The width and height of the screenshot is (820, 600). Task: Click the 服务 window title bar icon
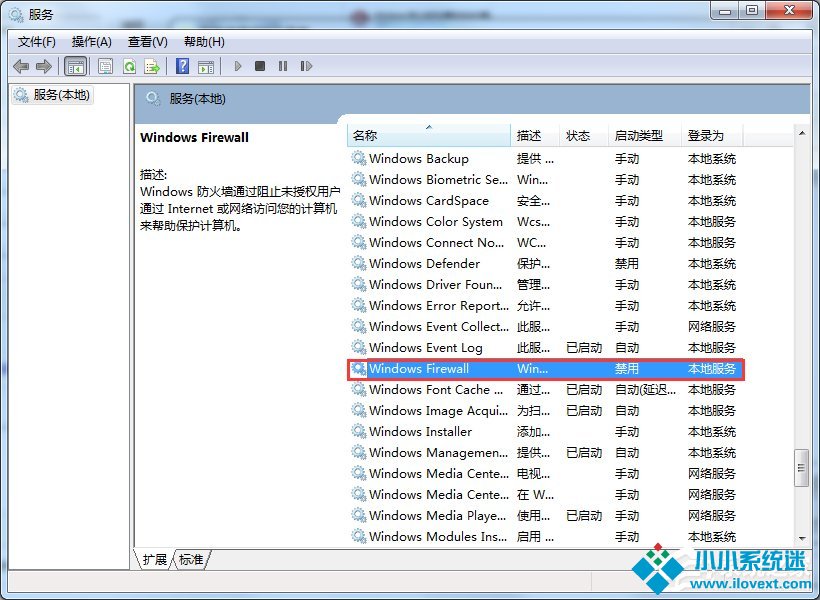click(16, 14)
